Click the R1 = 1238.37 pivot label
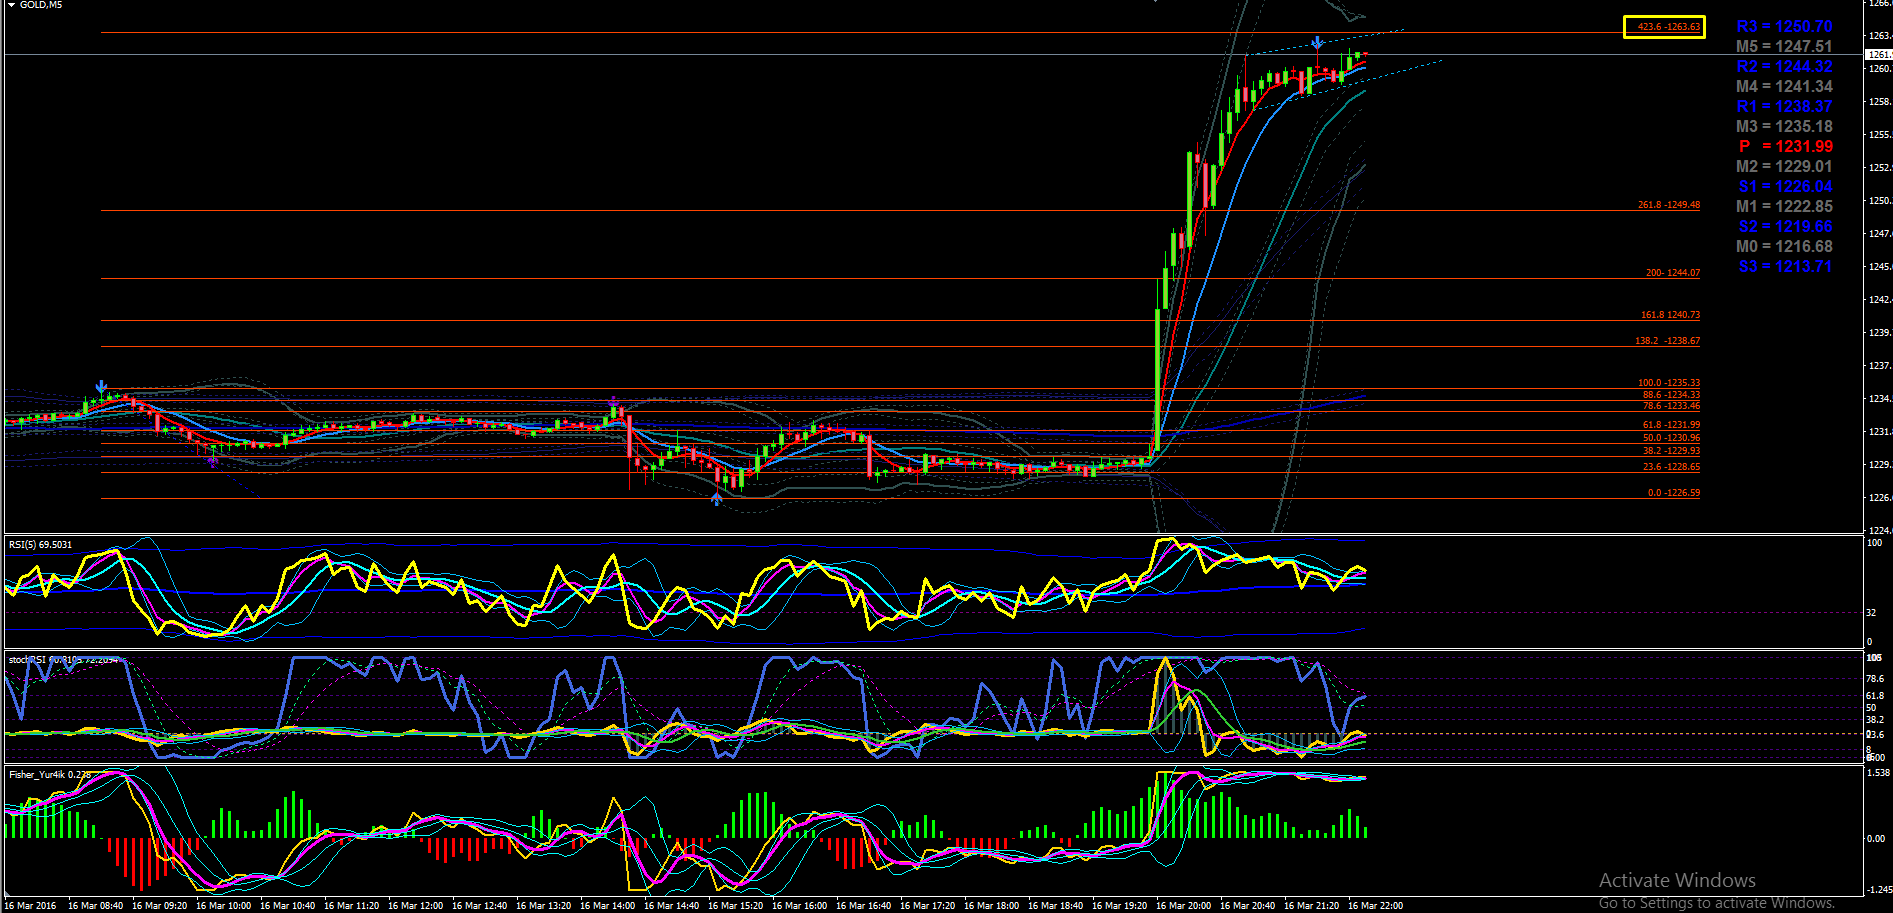The height and width of the screenshot is (913, 1893). [x=1784, y=107]
